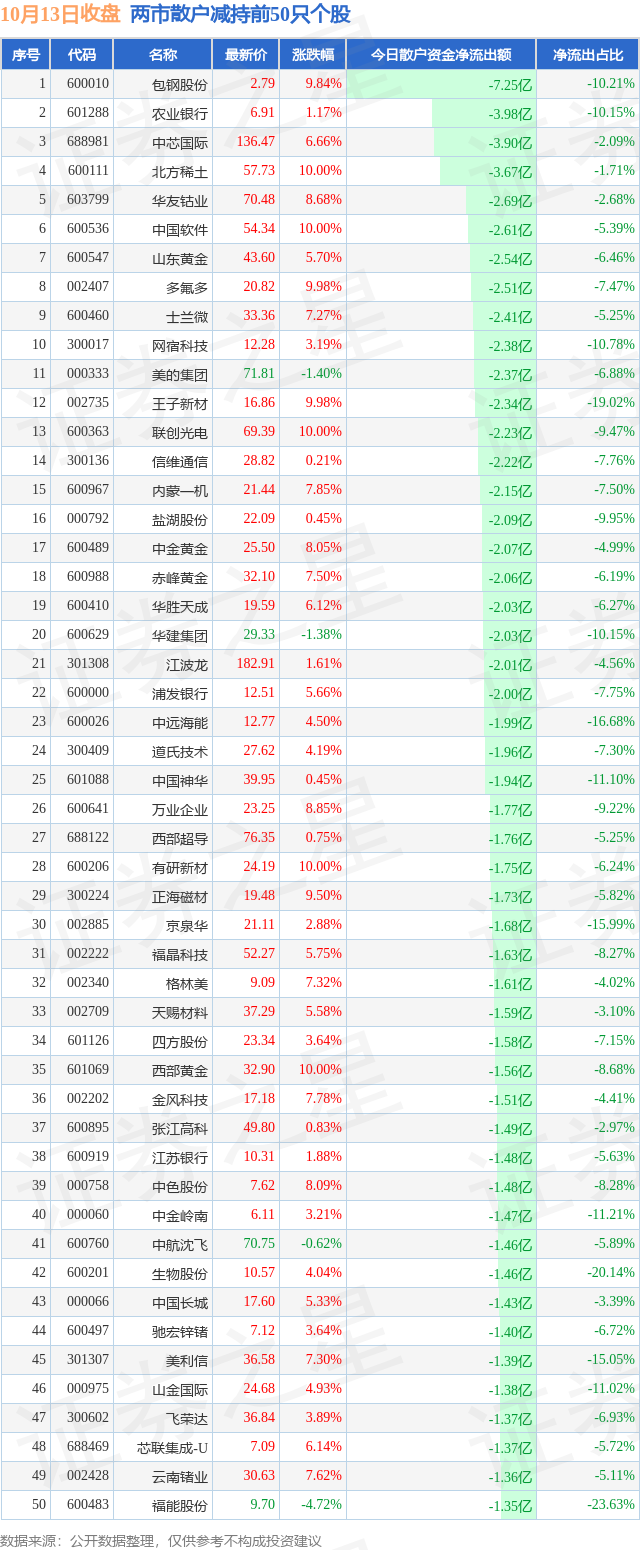Click stock name 山金国际
This screenshot has width=640, height=1550.
click(x=180, y=1390)
